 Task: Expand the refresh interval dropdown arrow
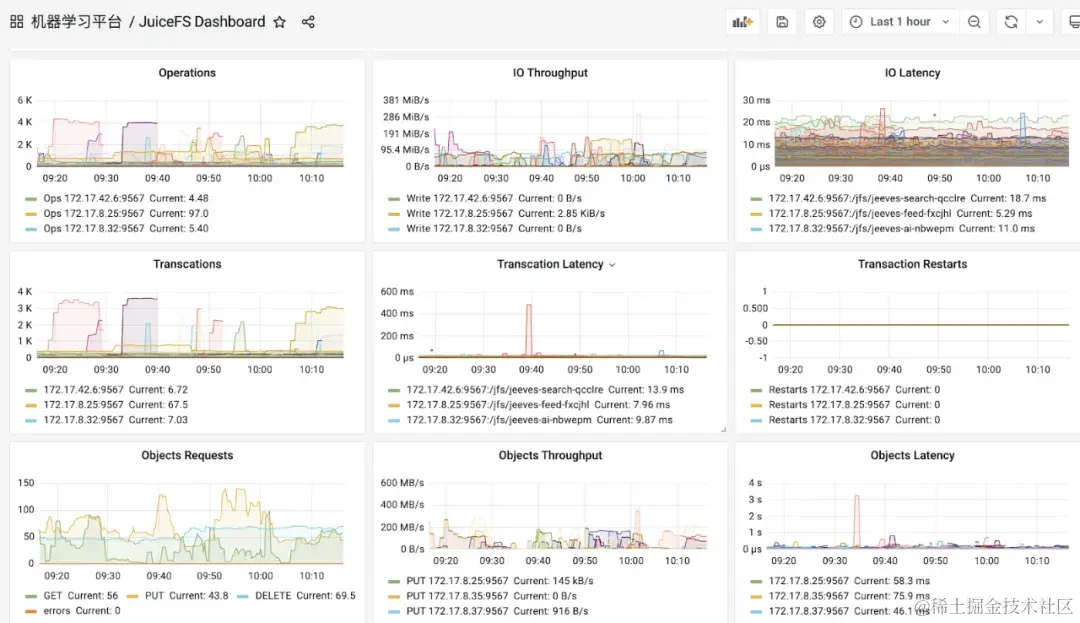[x=1039, y=22]
